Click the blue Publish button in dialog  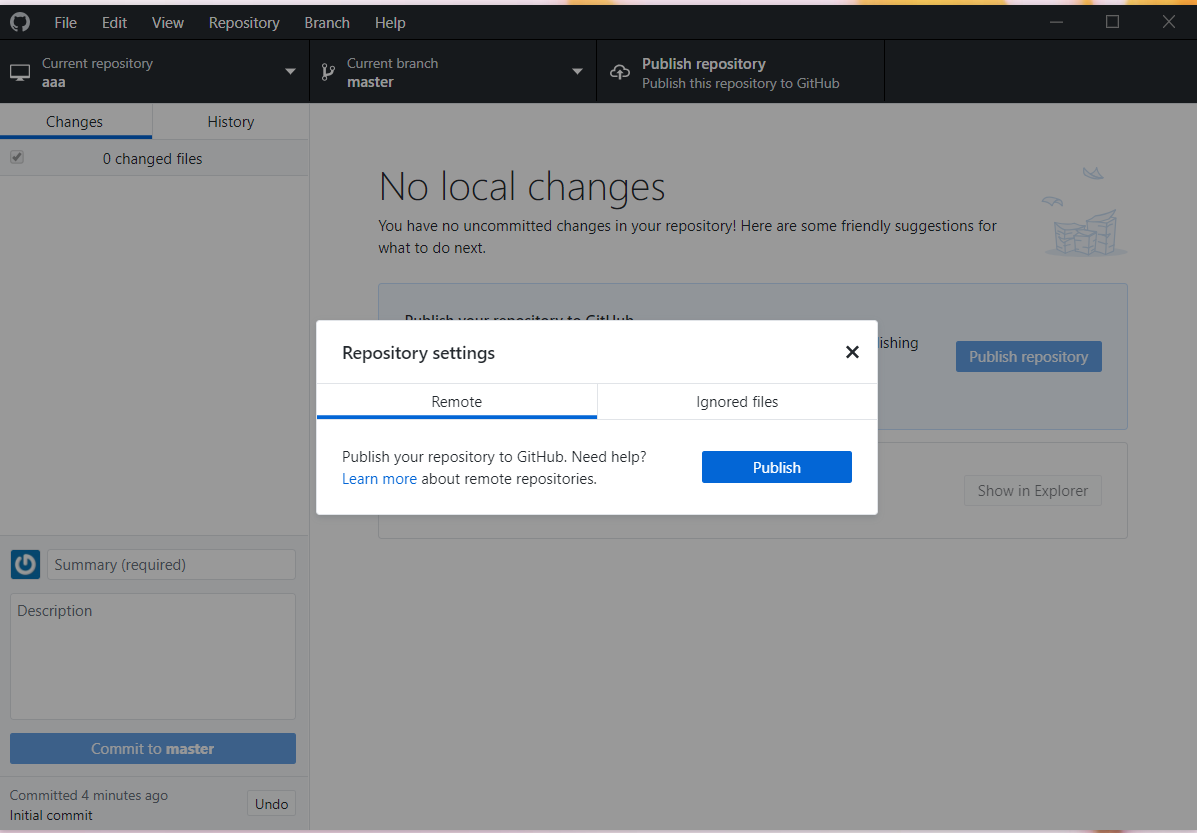[x=776, y=467]
